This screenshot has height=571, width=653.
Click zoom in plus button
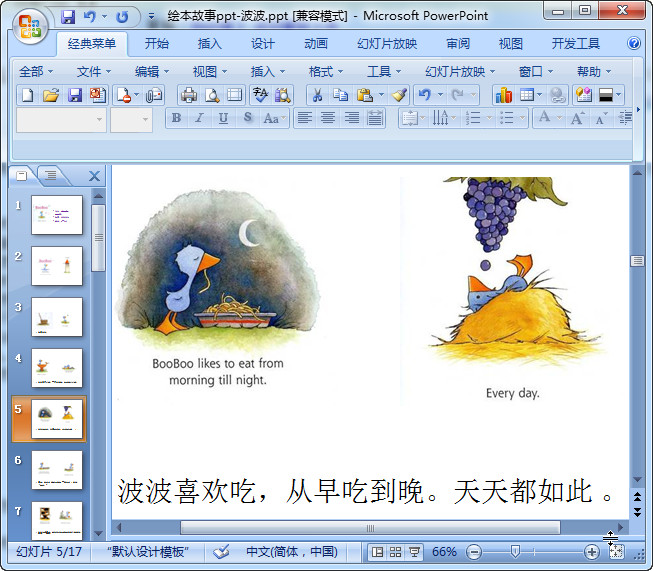coord(591,552)
